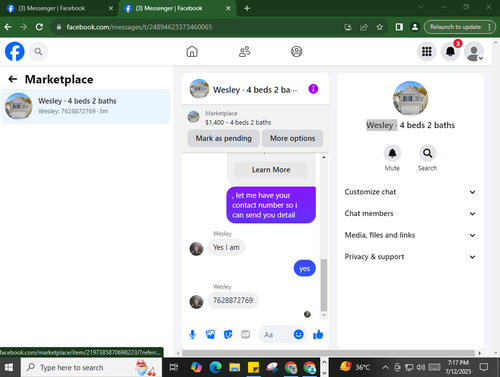Open the Notifications bell with badge
The height and width of the screenshot is (377, 500).
pyautogui.click(x=450, y=51)
